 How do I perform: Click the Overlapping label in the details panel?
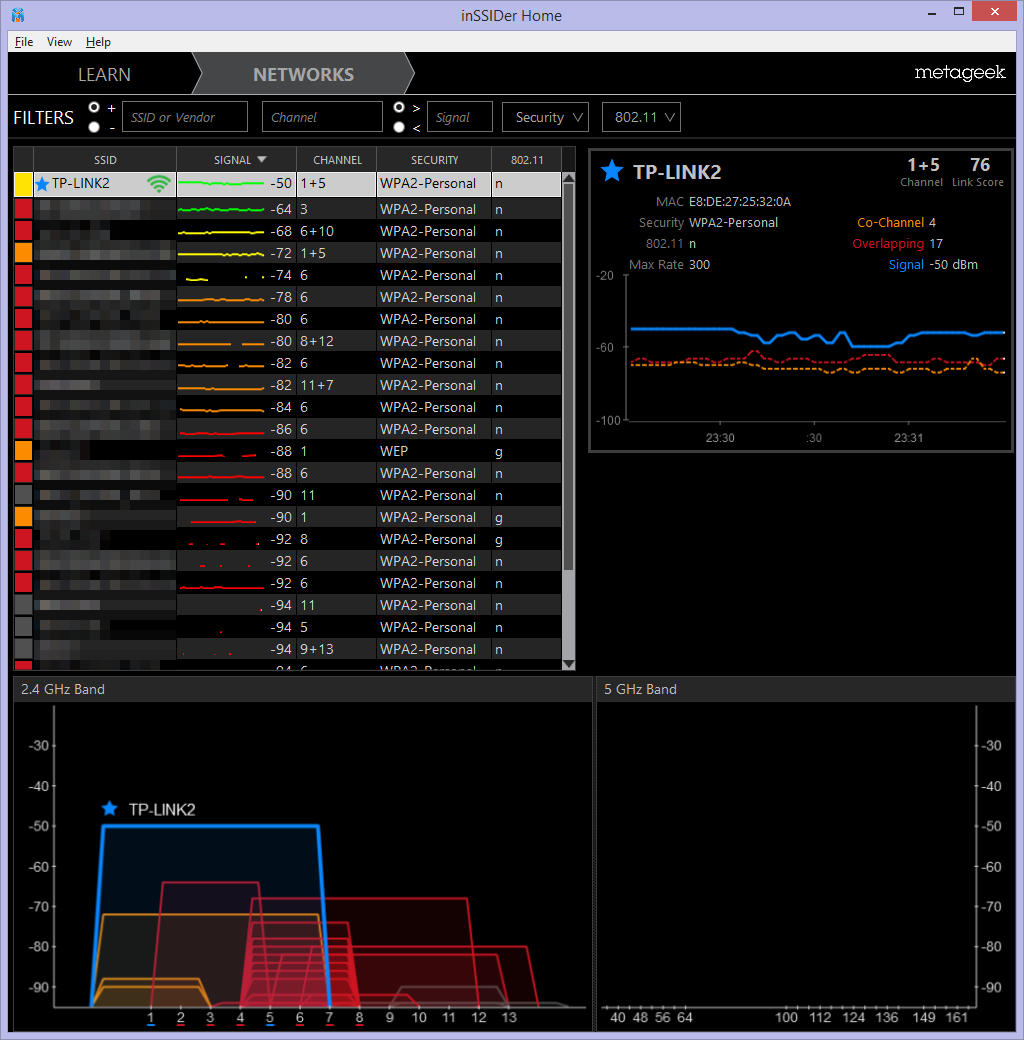(x=888, y=243)
